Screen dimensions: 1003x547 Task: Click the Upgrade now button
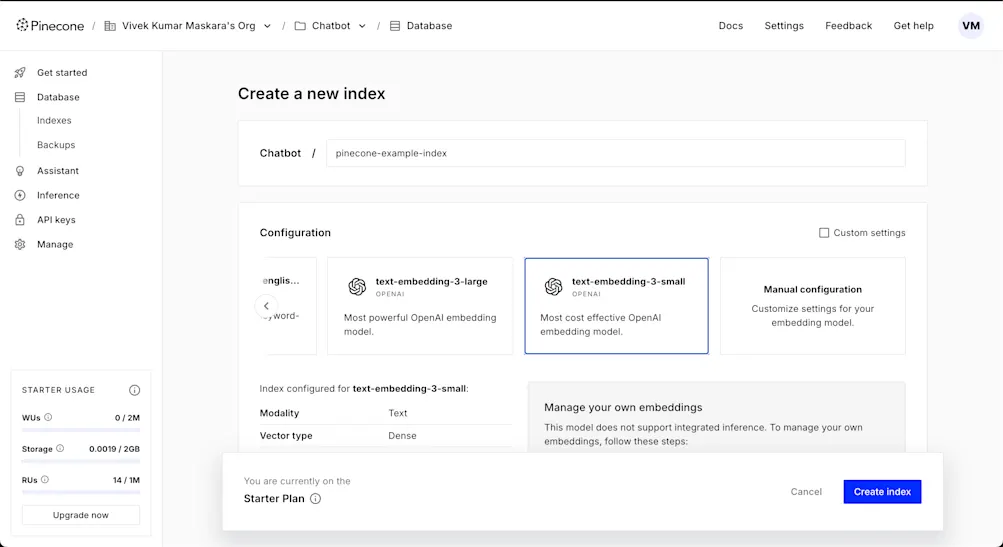click(x=81, y=515)
